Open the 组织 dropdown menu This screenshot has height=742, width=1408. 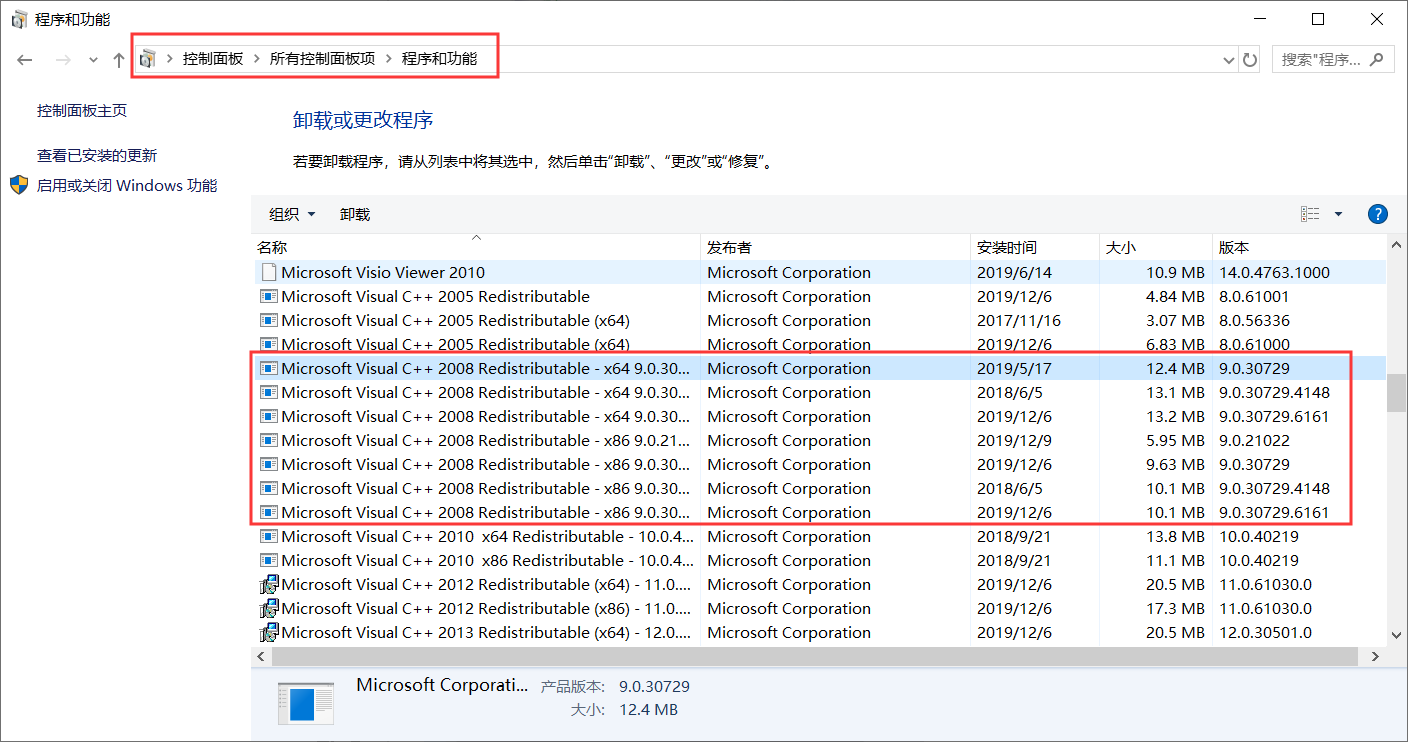pyautogui.click(x=292, y=214)
